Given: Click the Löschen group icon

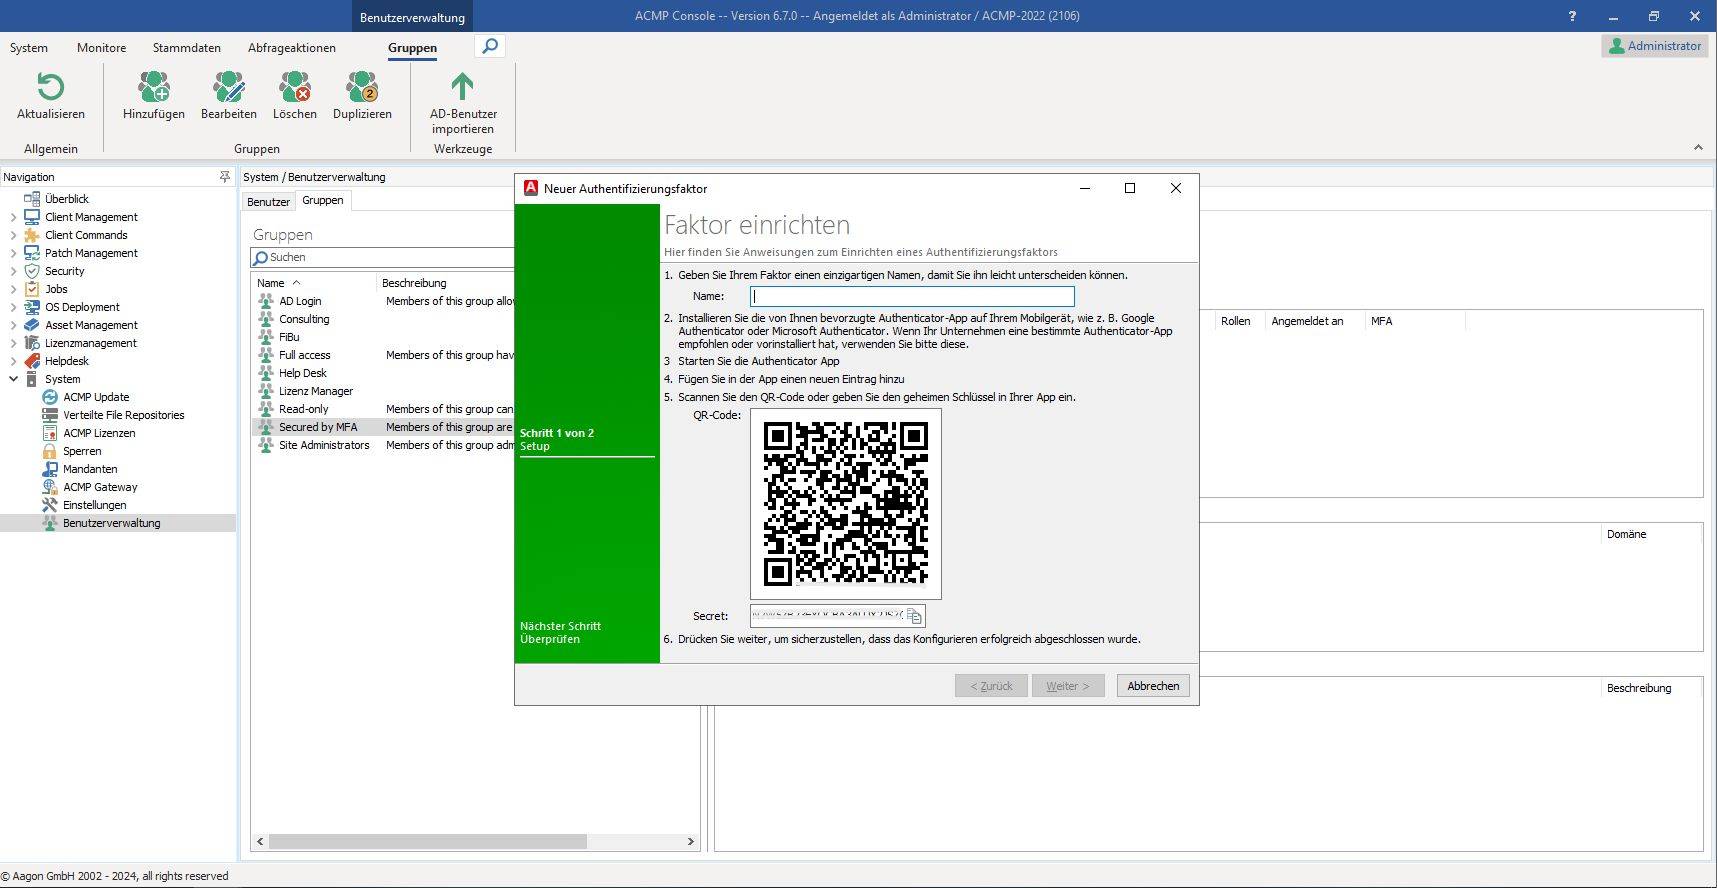Looking at the screenshot, I should (295, 87).
